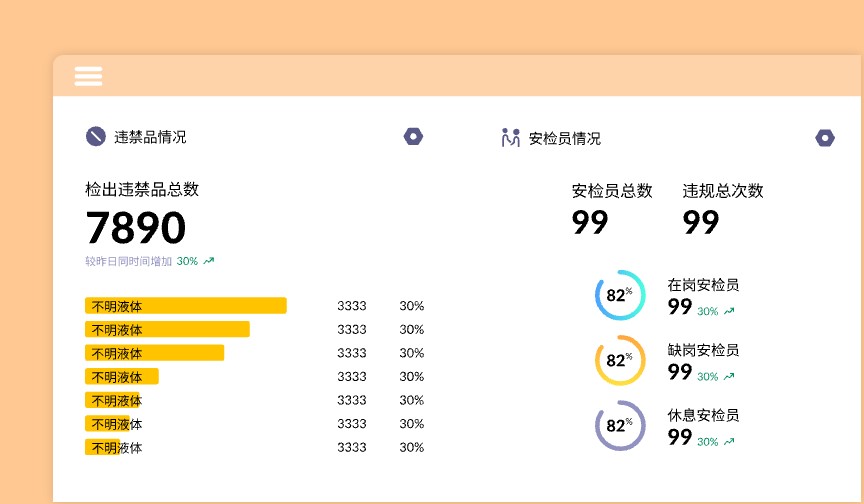This screenshot has width=864, height=504.
Task: Click the 99 under 安检员总数
Action: click(x=590, y=222)
